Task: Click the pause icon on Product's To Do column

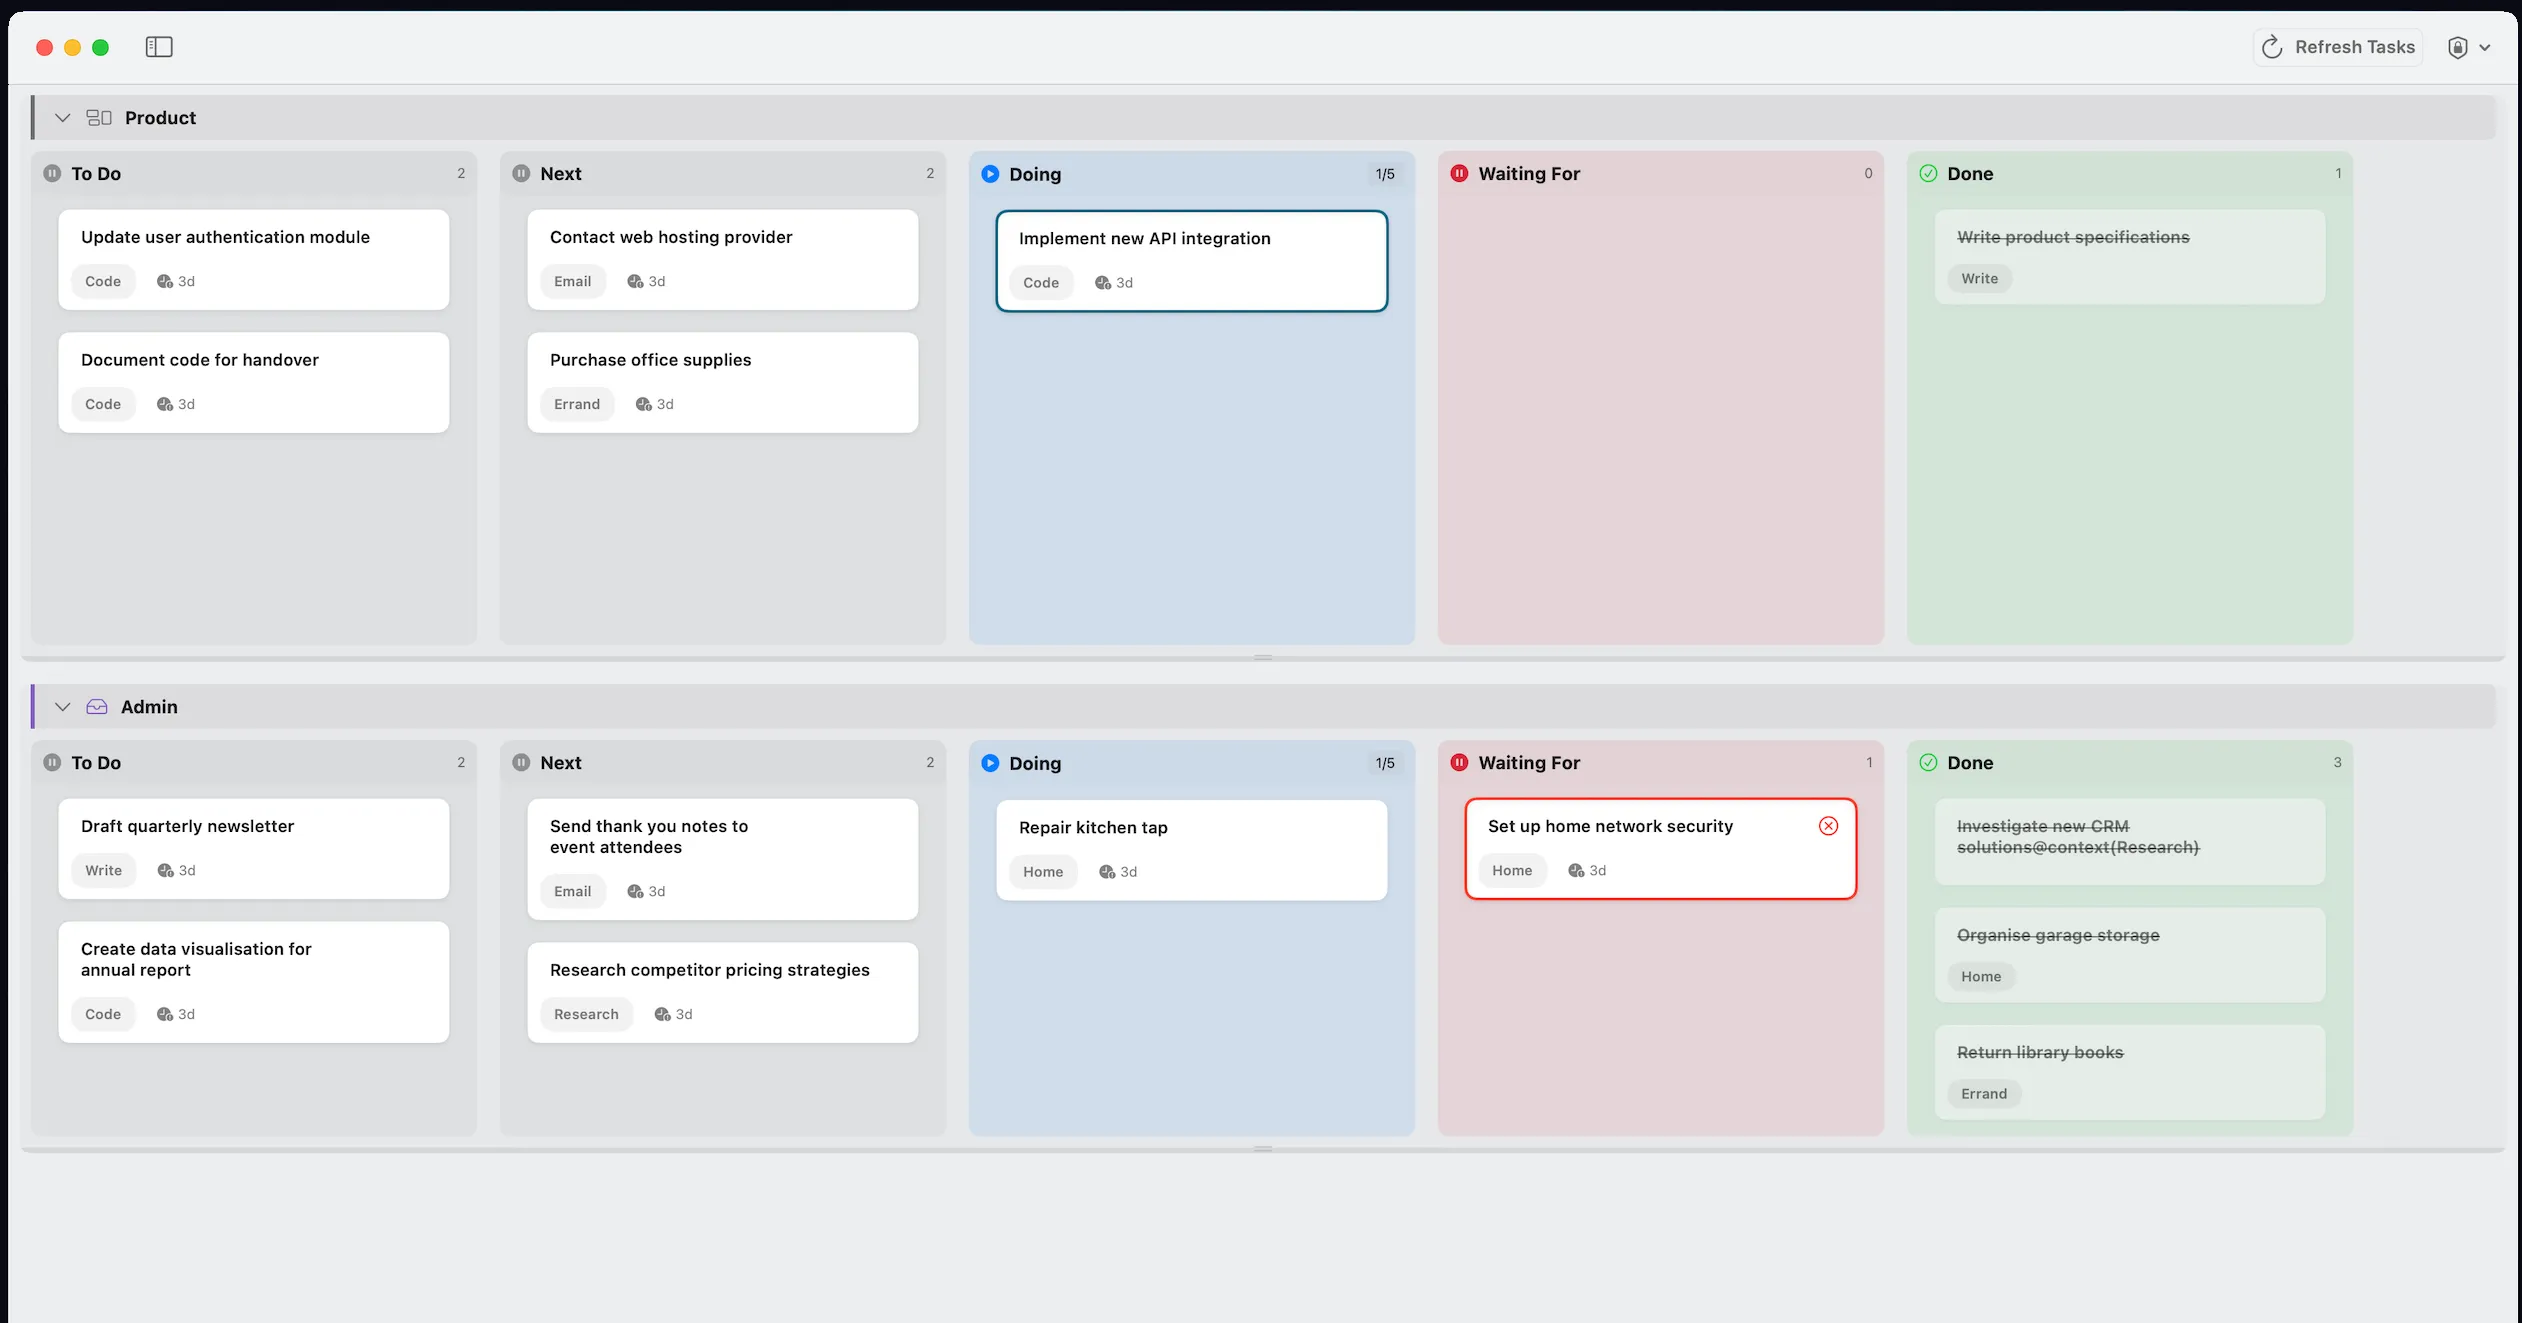Action: [53, 173]
